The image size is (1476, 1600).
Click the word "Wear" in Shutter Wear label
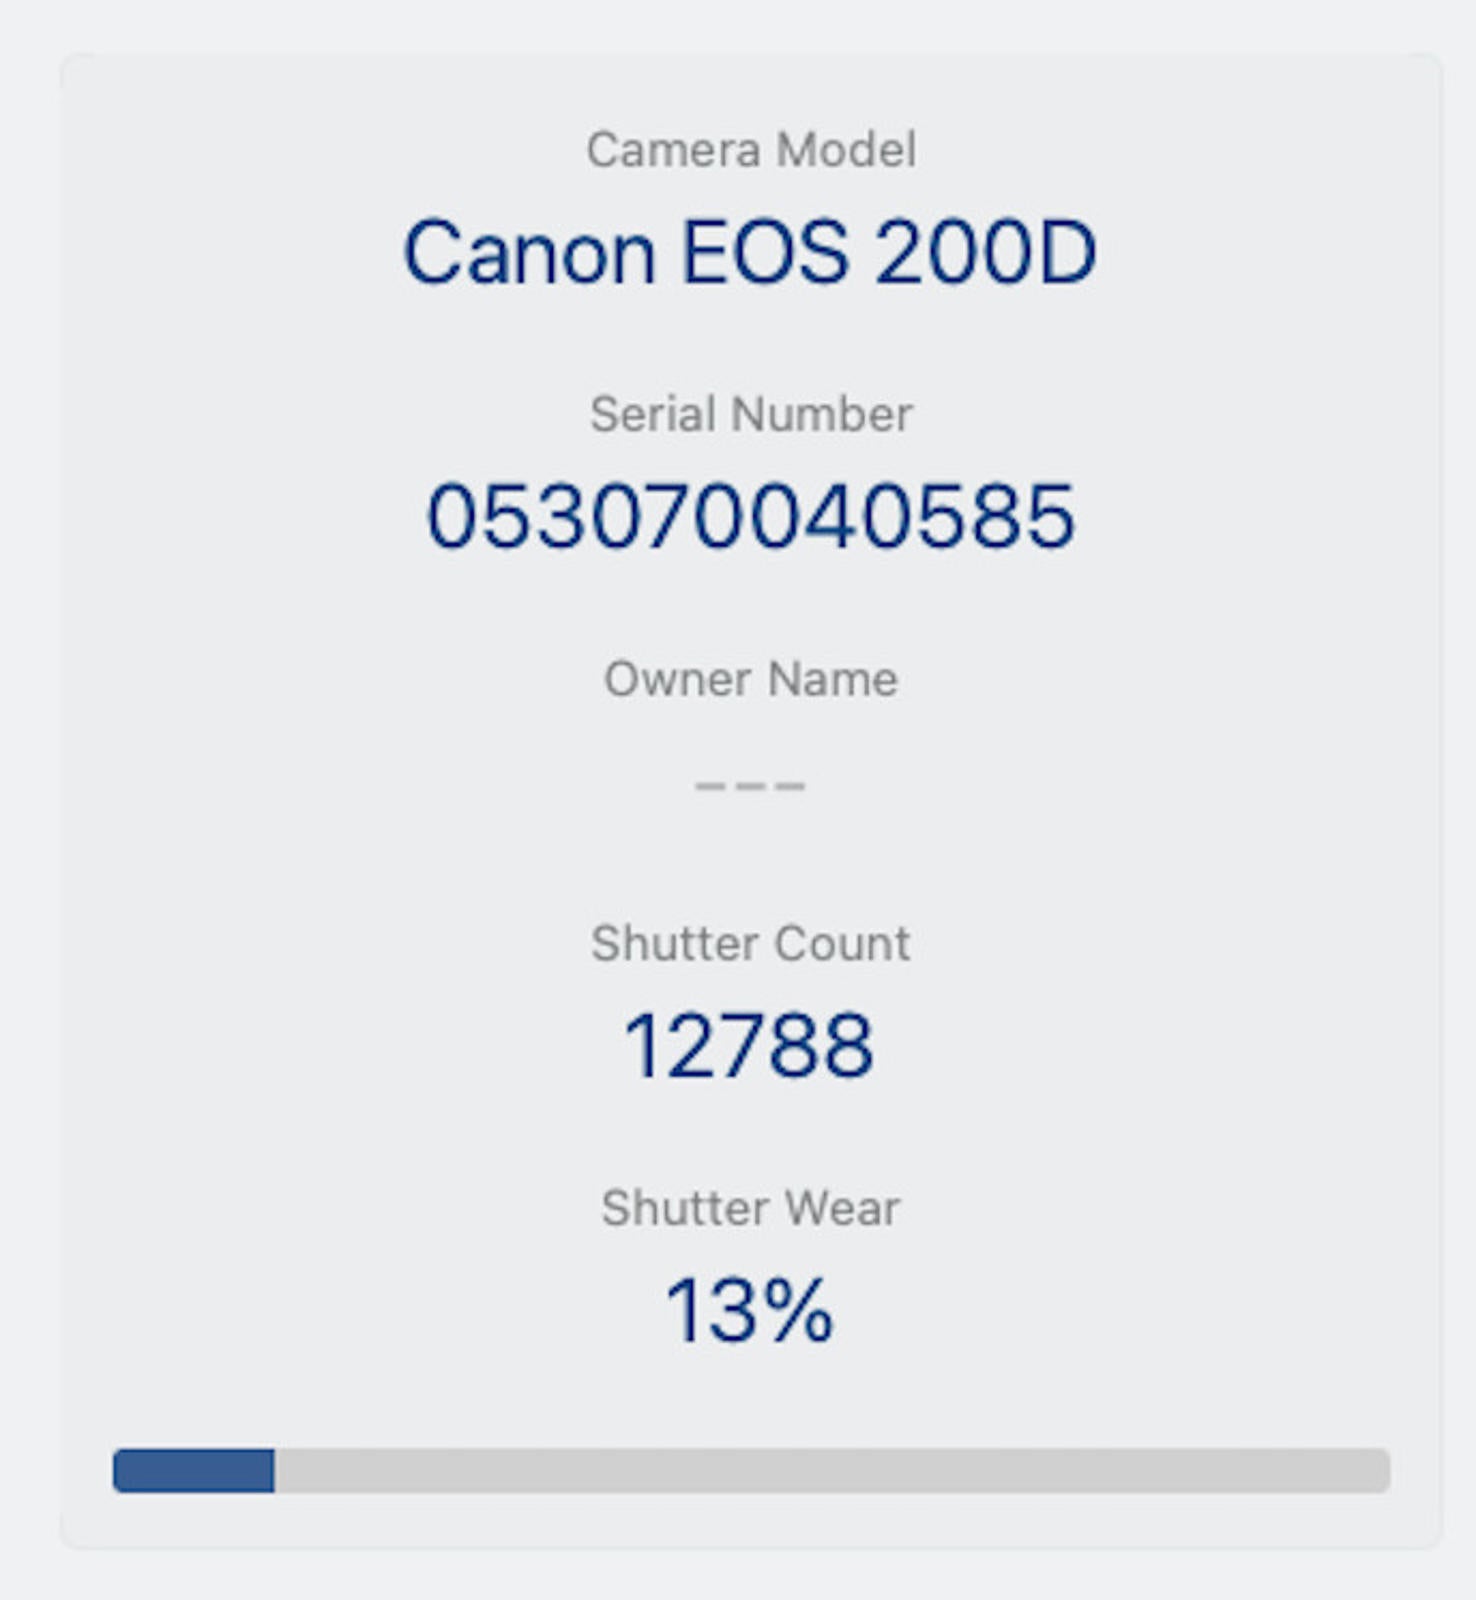pos(842,1208)
